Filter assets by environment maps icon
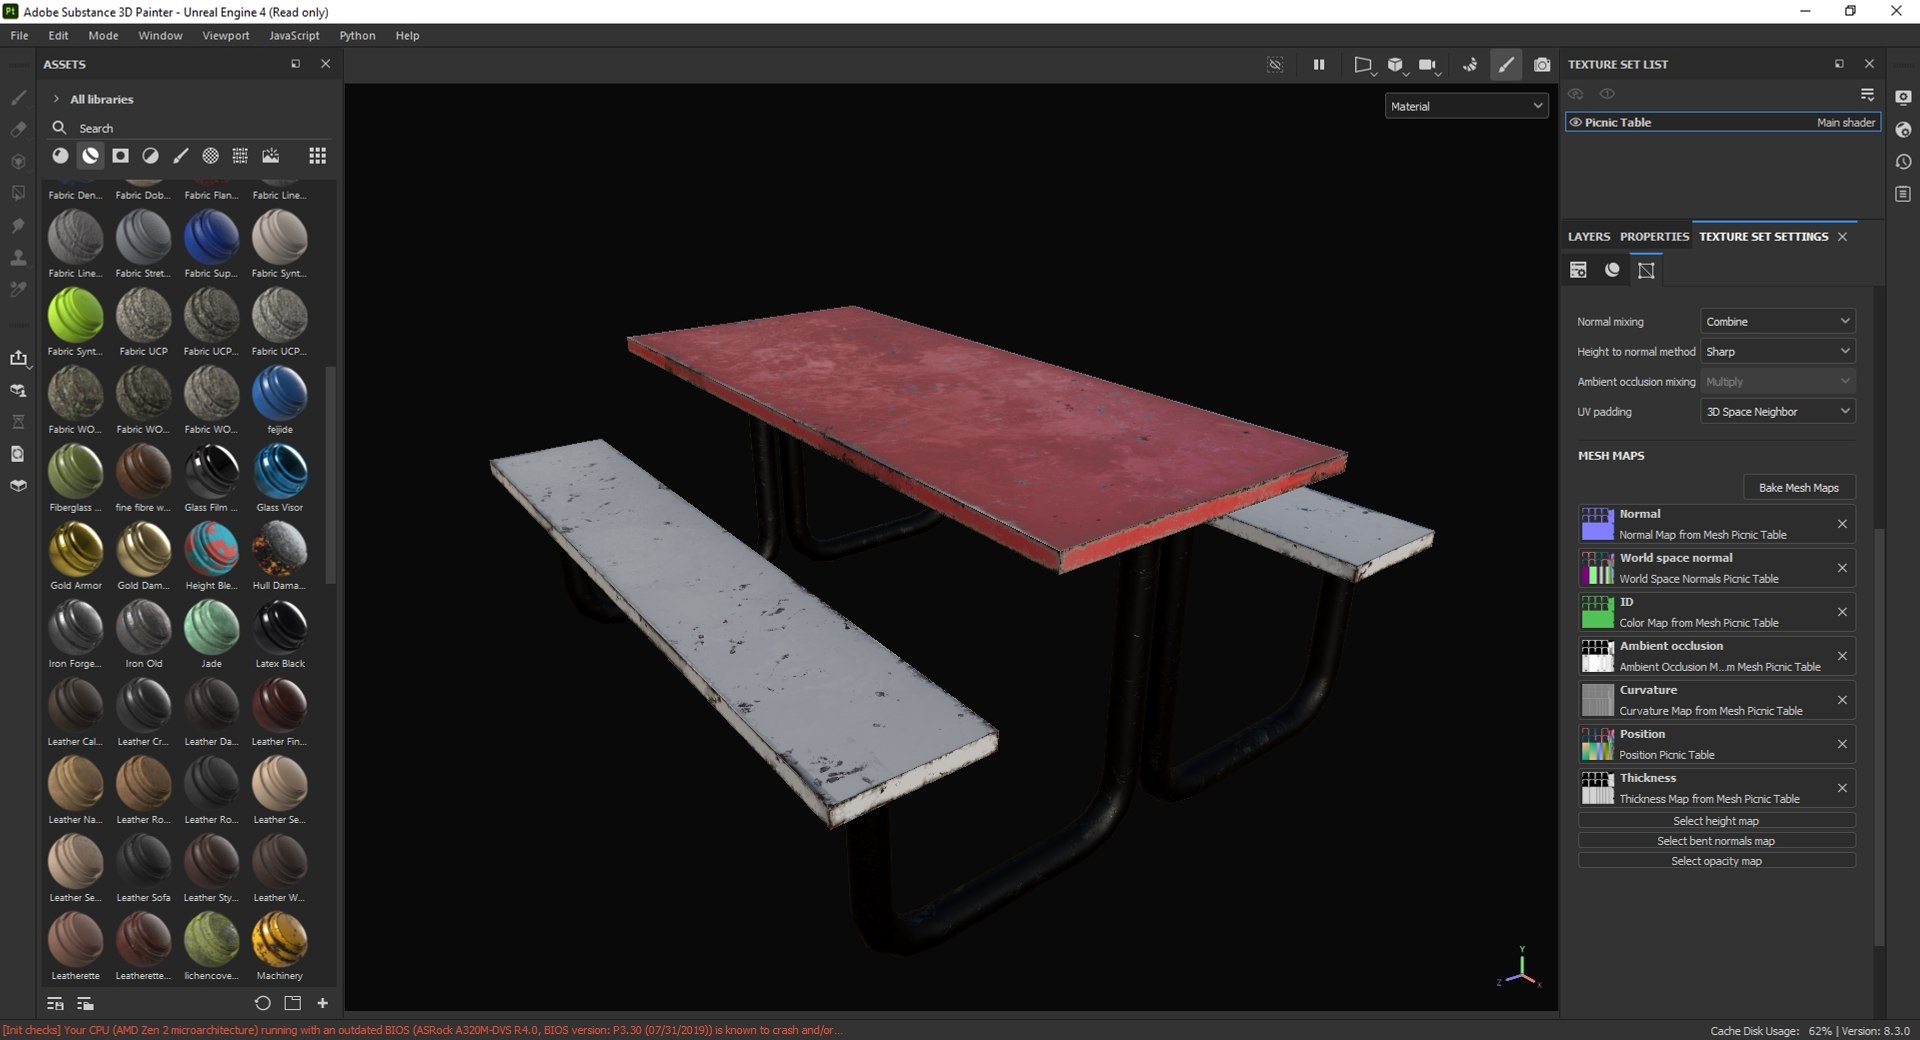Viewport: 1920px width, 1040px height. [270, 155]
